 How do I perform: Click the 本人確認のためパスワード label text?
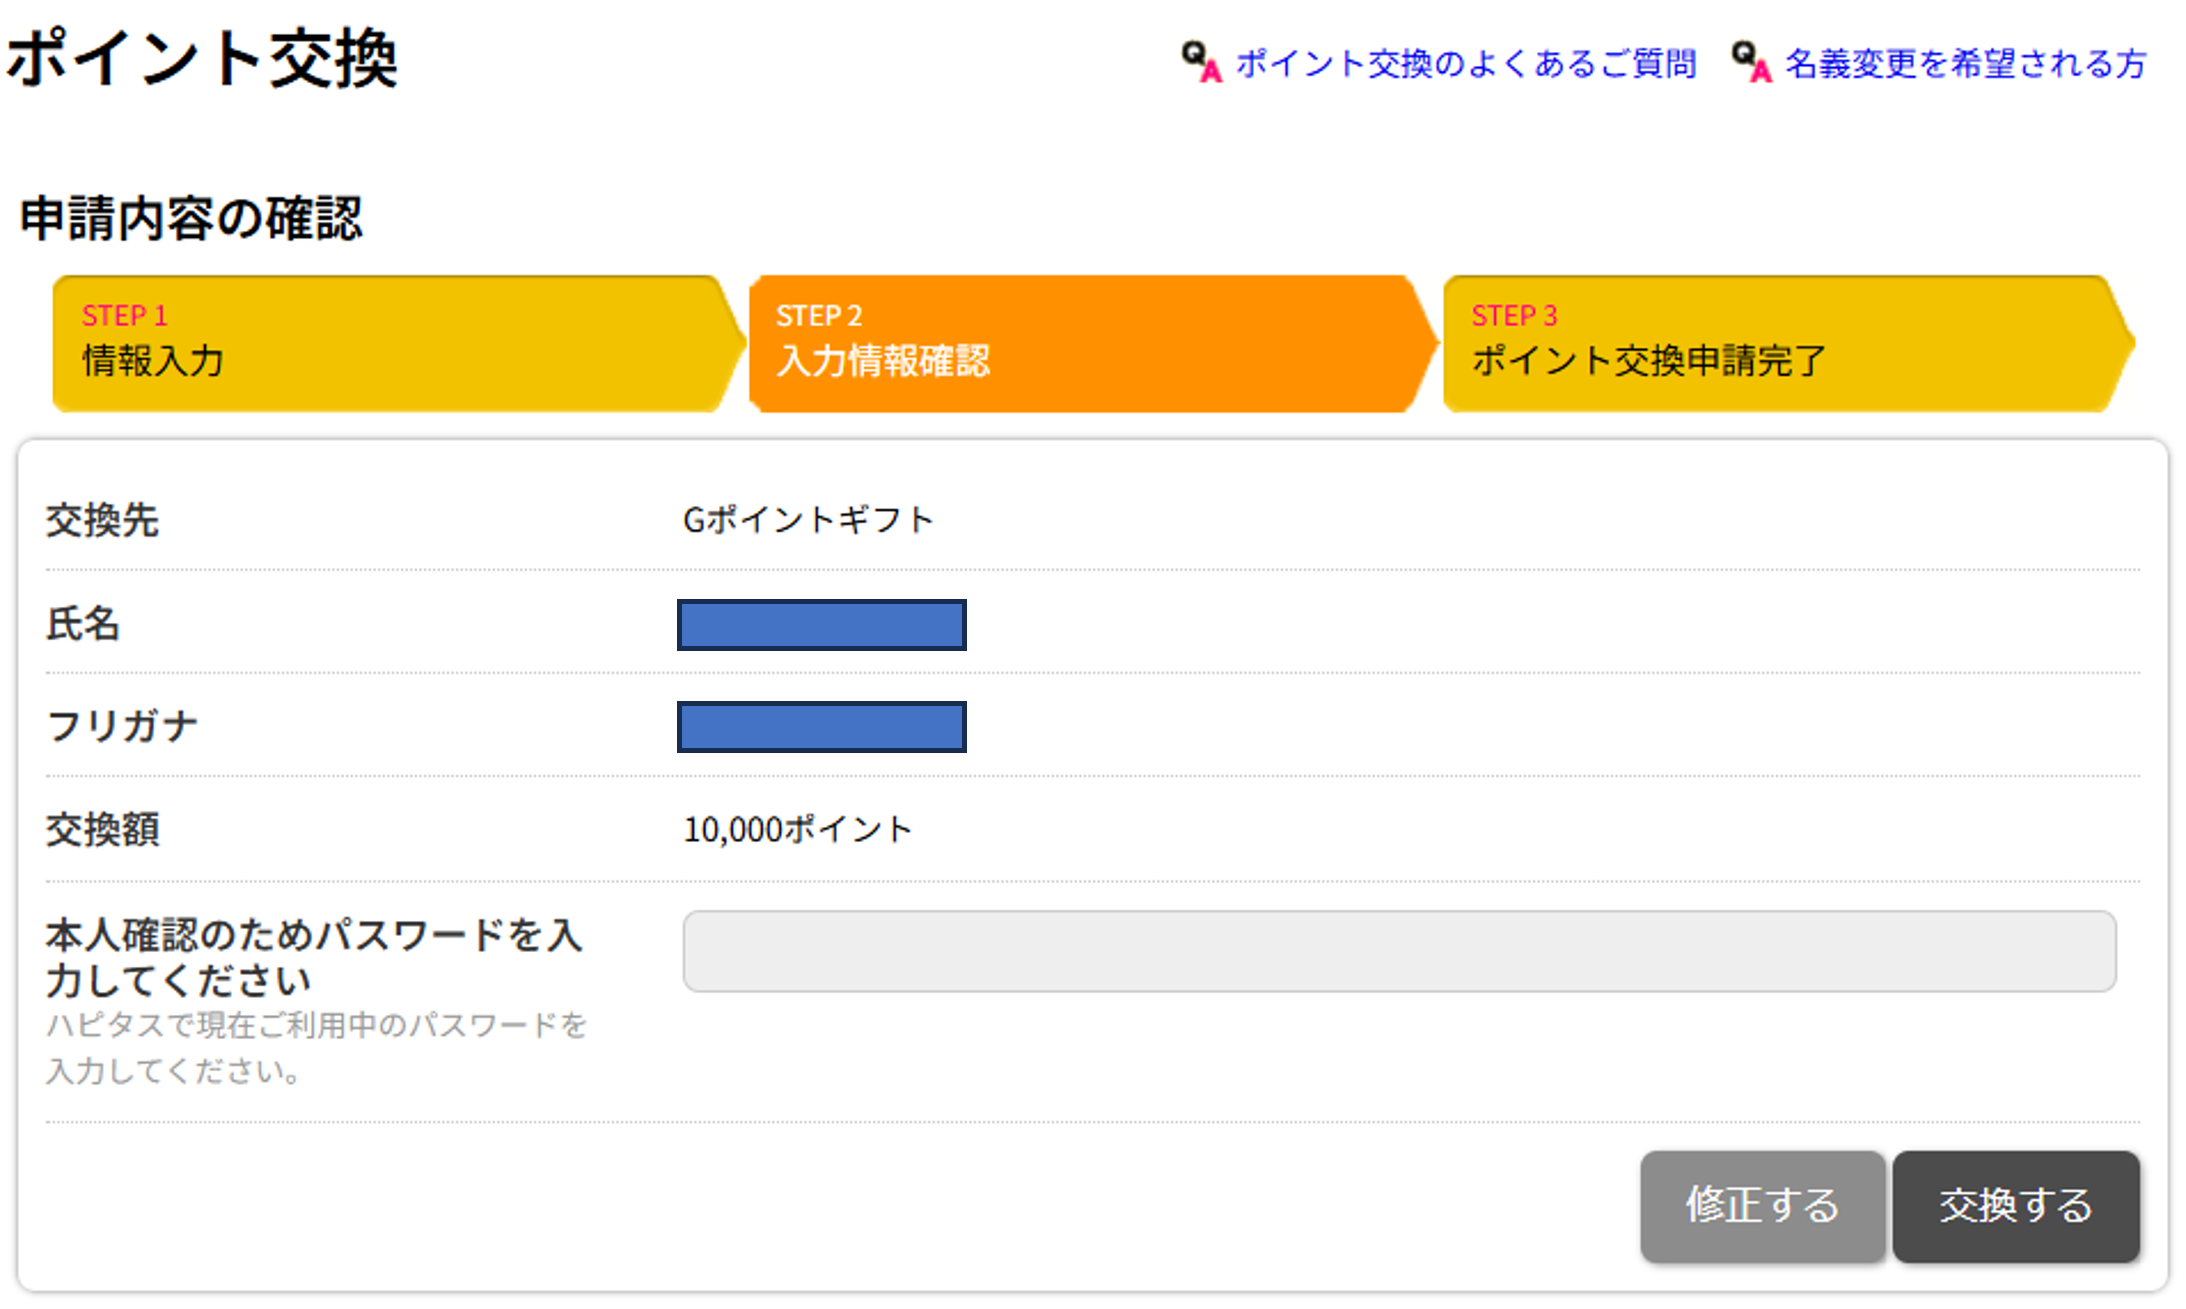click(x=313, y=957)
